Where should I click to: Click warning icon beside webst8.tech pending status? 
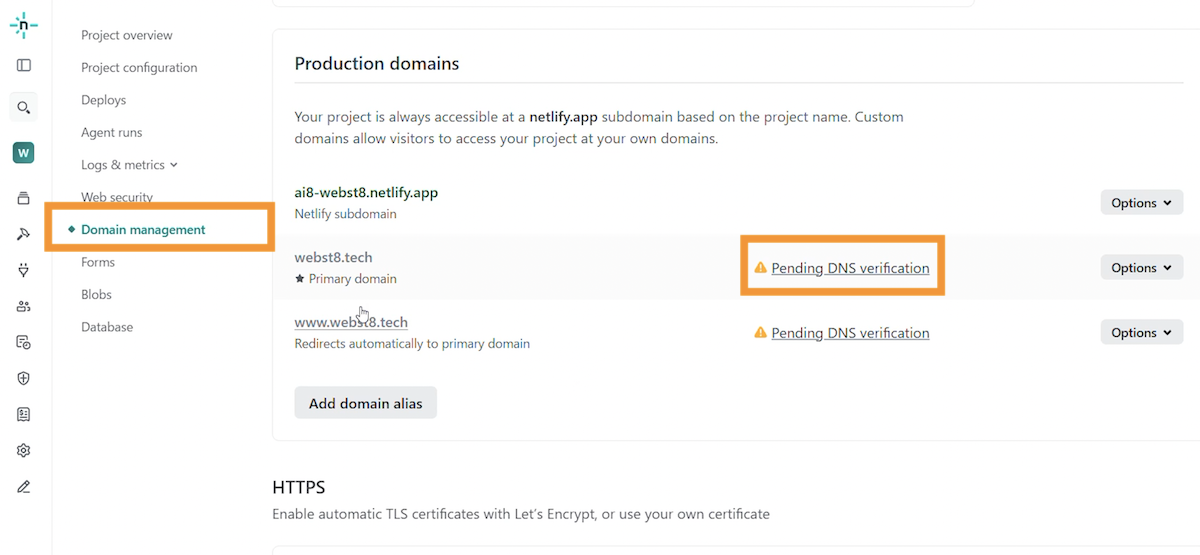760,268
